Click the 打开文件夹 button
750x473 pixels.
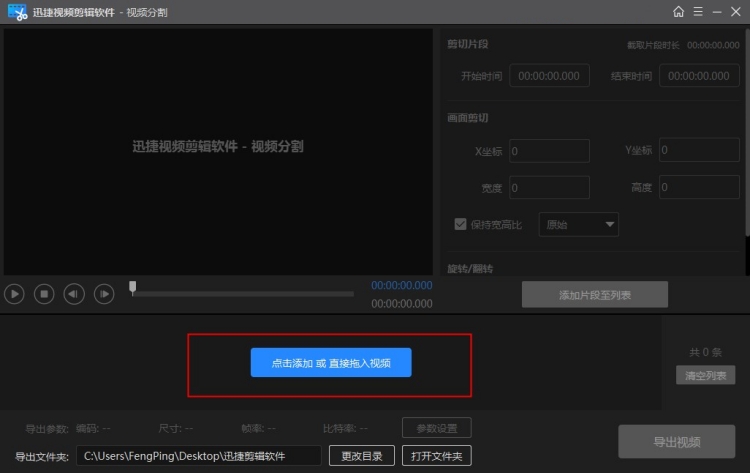click(437, 456)
